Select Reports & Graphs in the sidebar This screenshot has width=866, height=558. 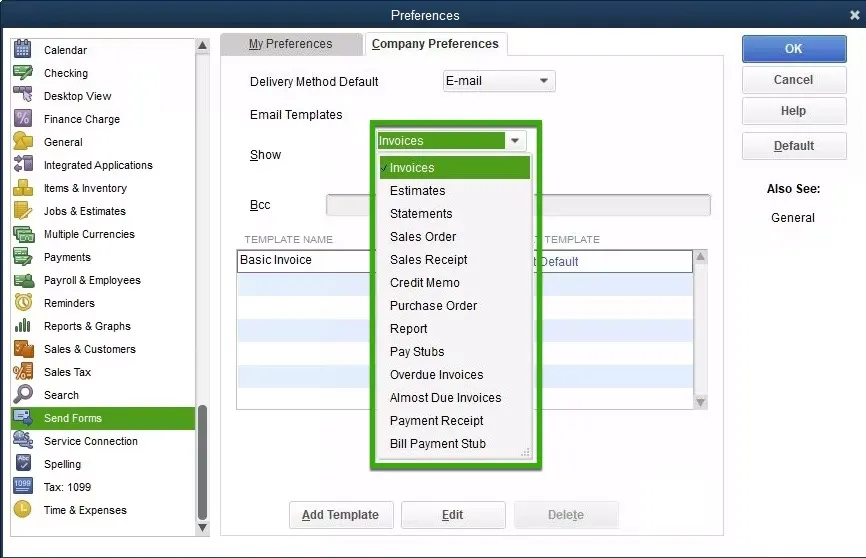pos(103,326)
